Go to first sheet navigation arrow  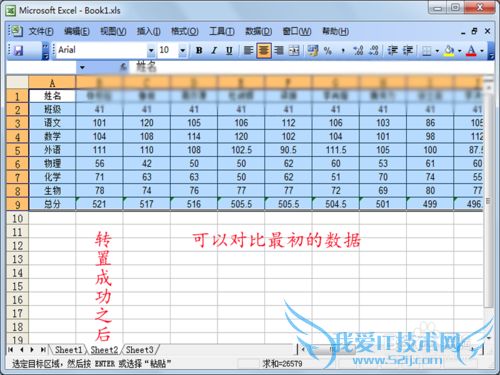[11, 350]
